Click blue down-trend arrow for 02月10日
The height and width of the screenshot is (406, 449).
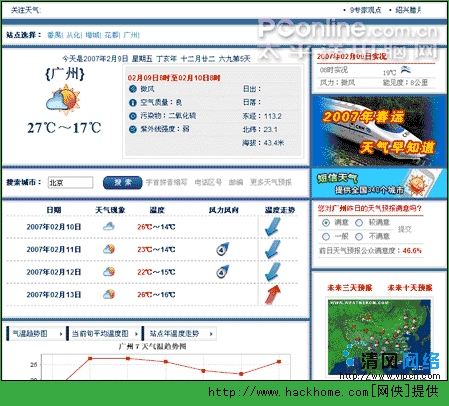tap(273, 227)
